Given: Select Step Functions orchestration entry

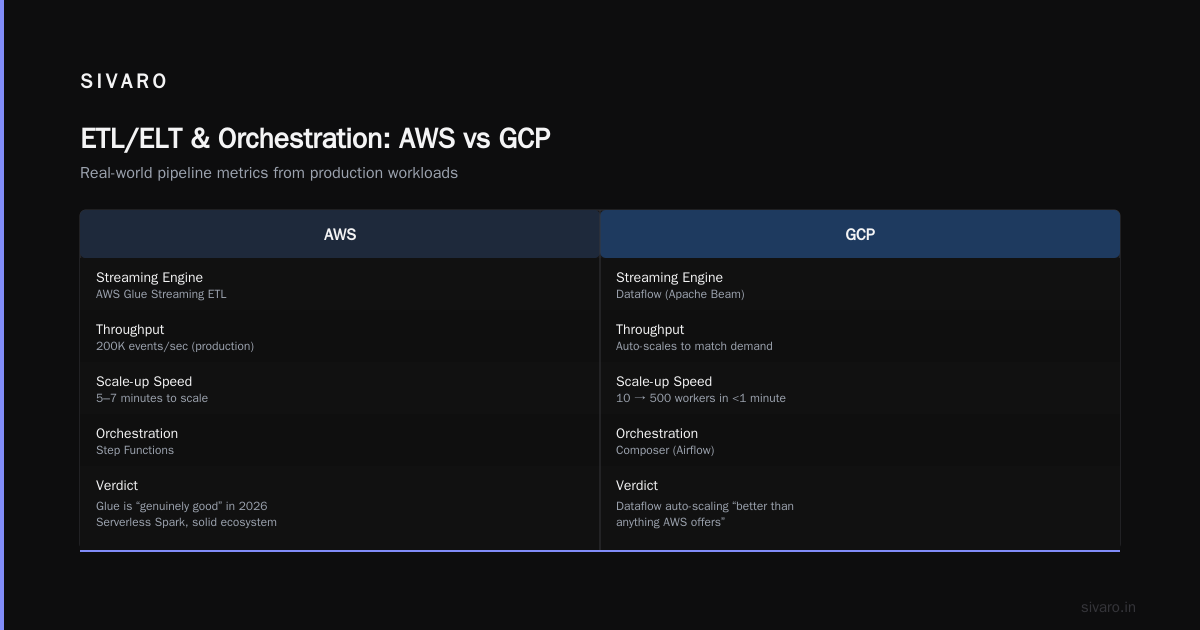Looking at the screenshot, I should click(x=135, y=451).
